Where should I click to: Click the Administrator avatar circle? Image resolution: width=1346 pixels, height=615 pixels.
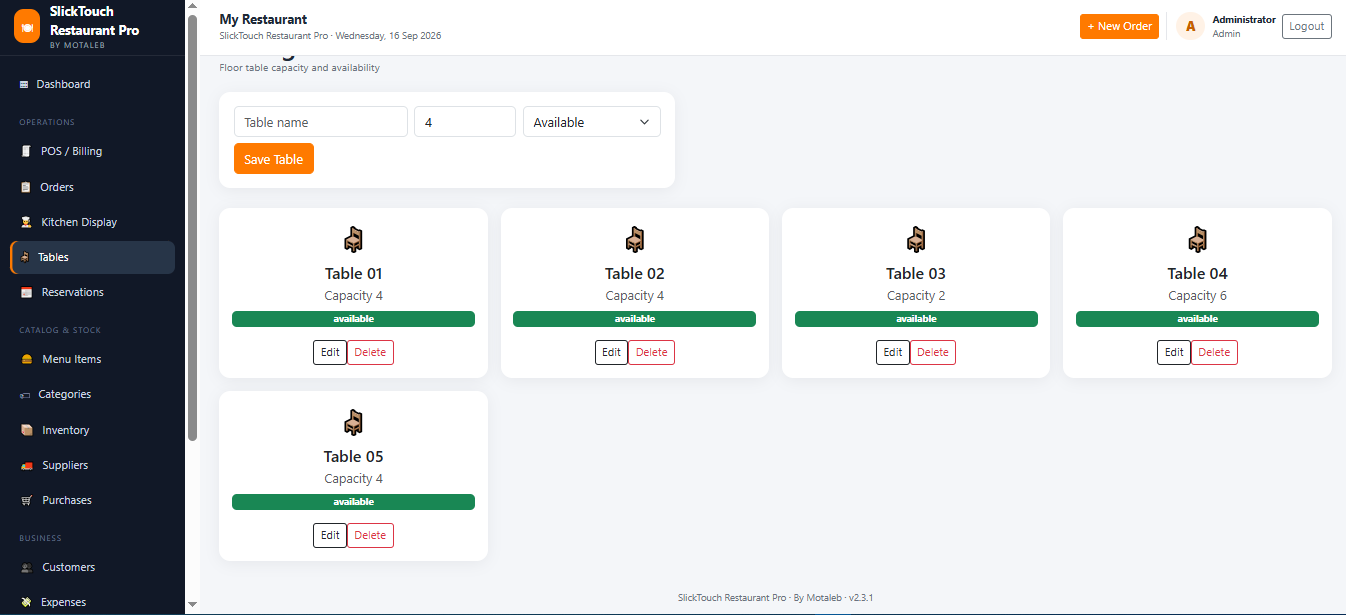(x=1190, y=26)
